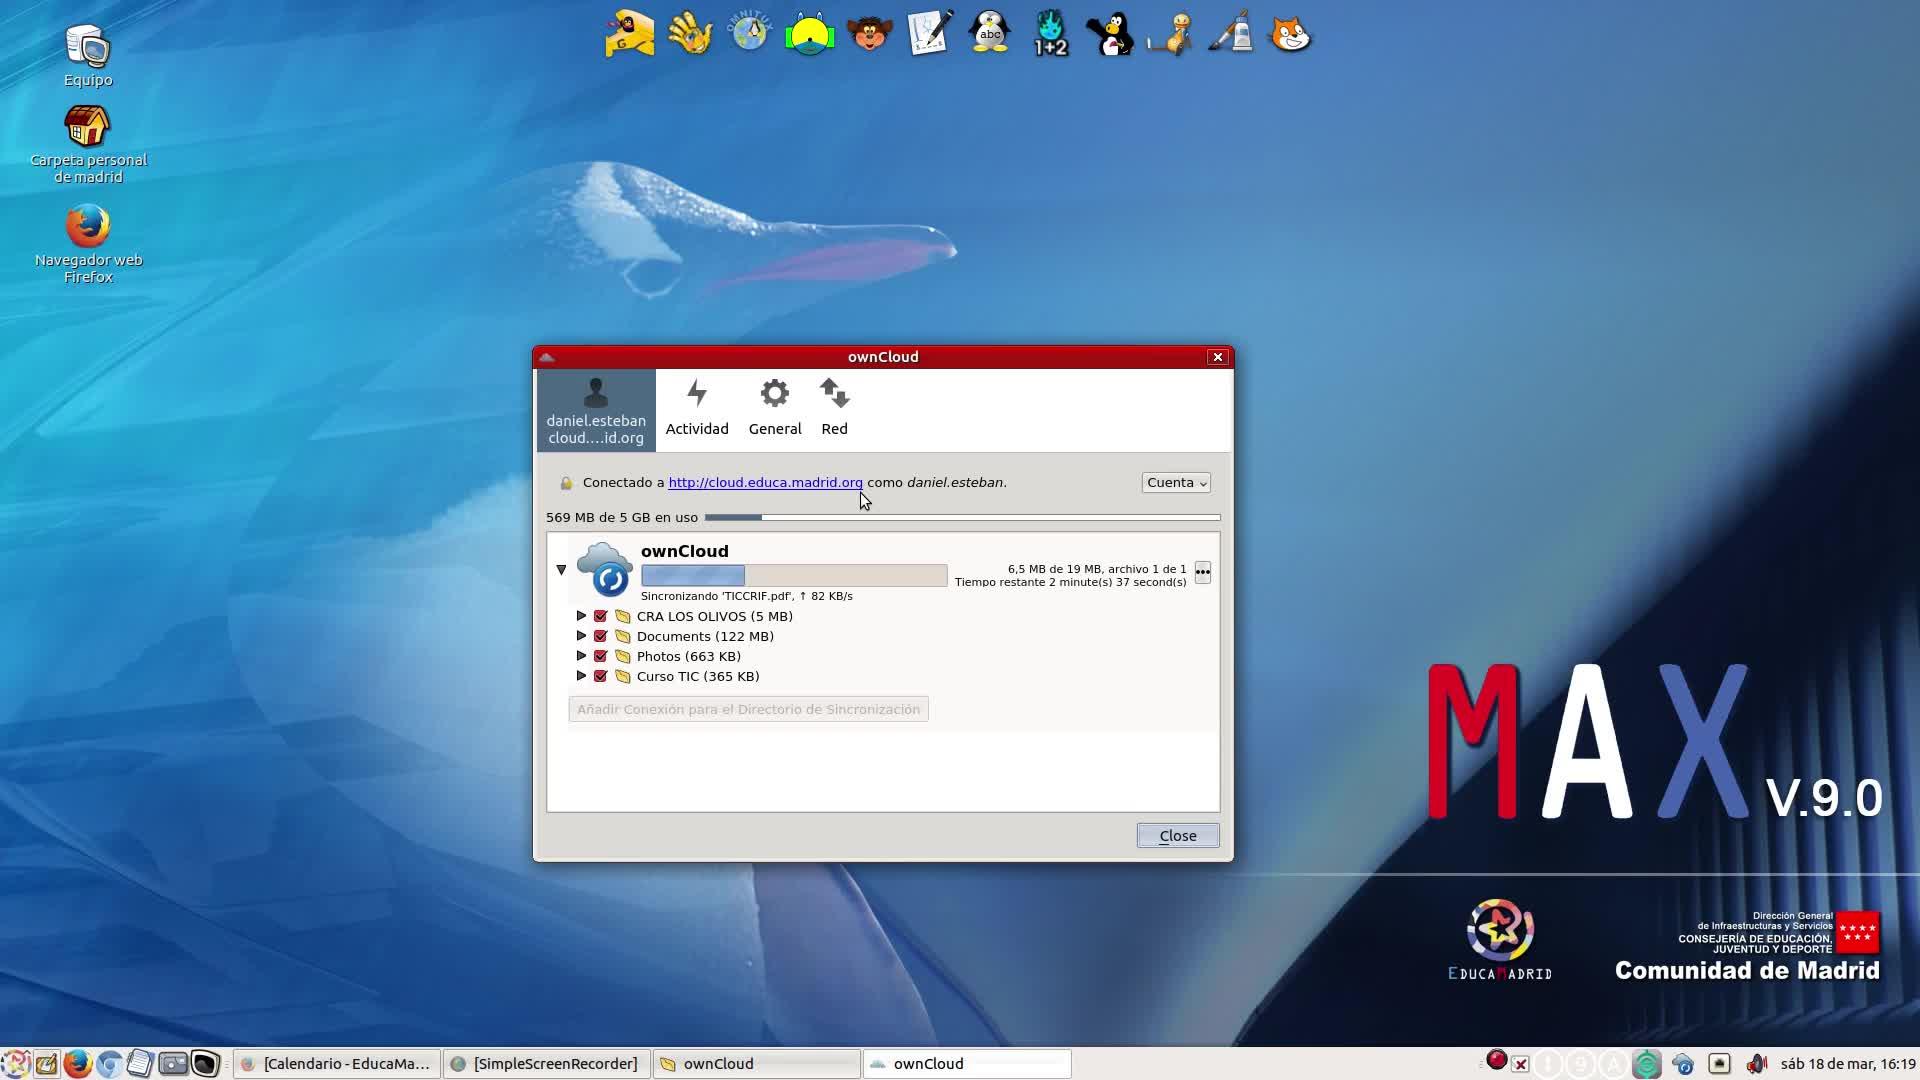Open the Scratch cat icon in top dock

click(x=1290, y=34)
